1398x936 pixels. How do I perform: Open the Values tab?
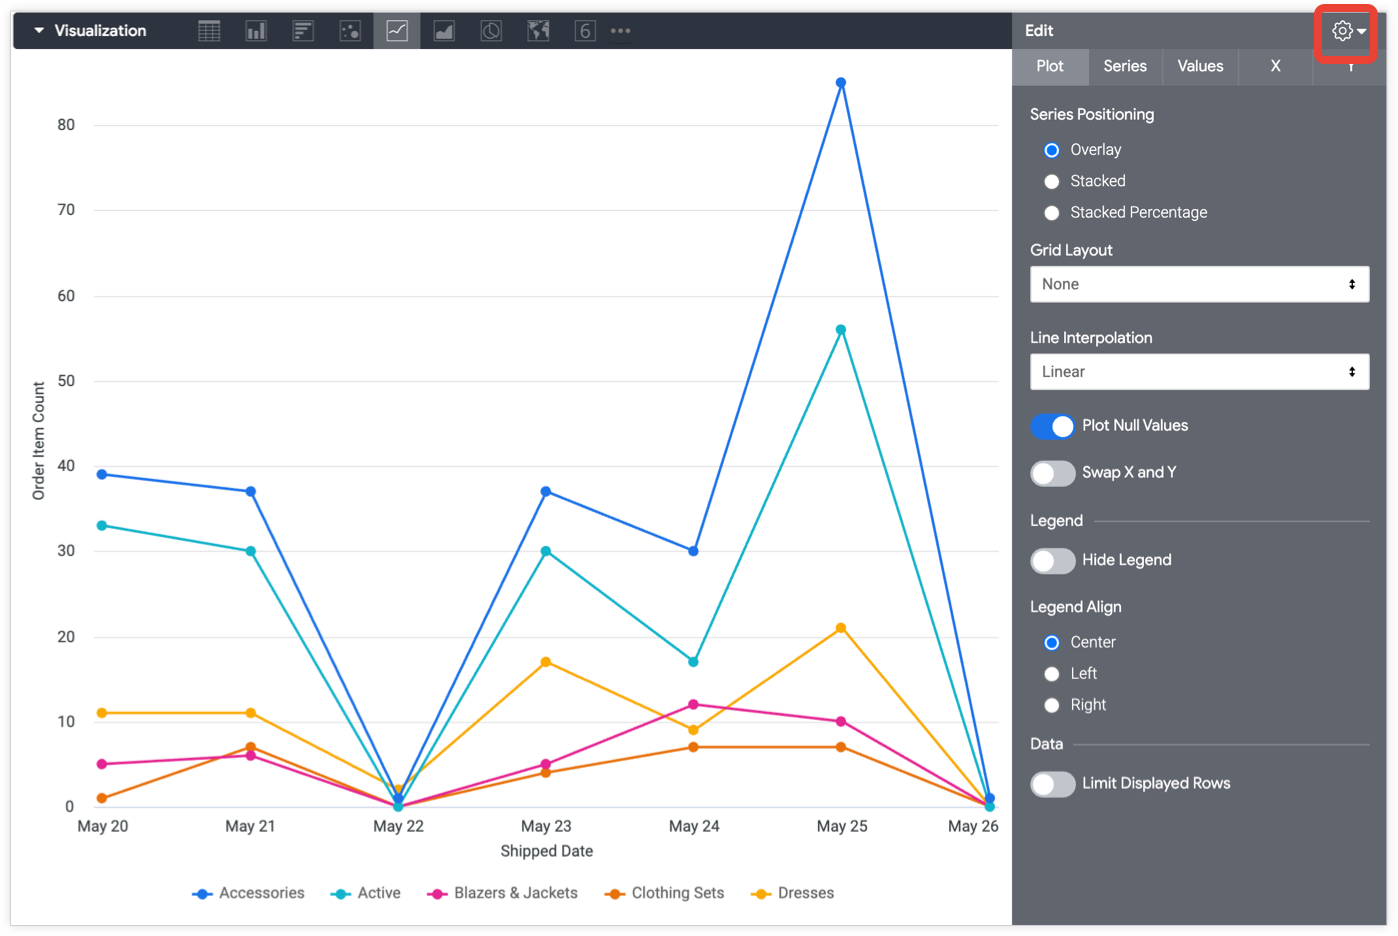pos(1200,66)
